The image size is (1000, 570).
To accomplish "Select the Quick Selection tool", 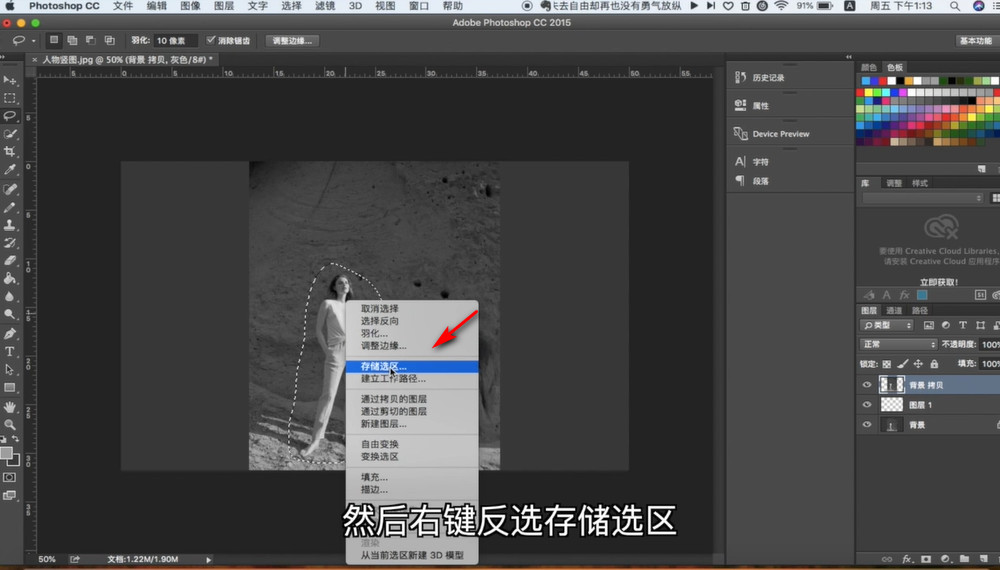I will pyautogui.click(x=10, y=134).
